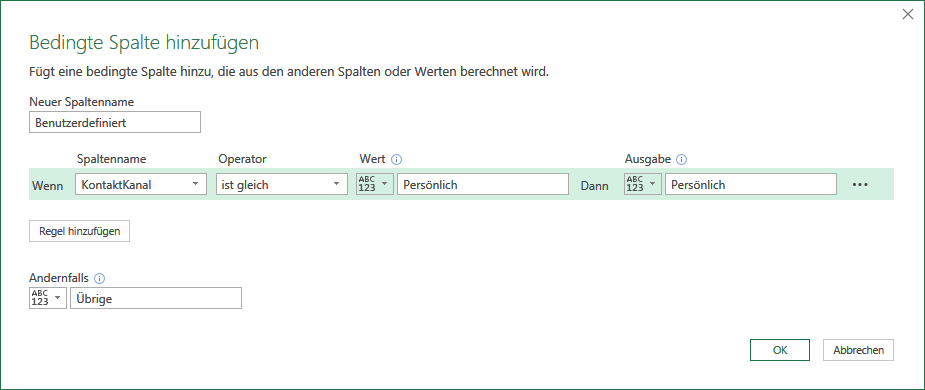
Task: Open the rule's three-dot options menu
Action: click(x=860, y=184)
